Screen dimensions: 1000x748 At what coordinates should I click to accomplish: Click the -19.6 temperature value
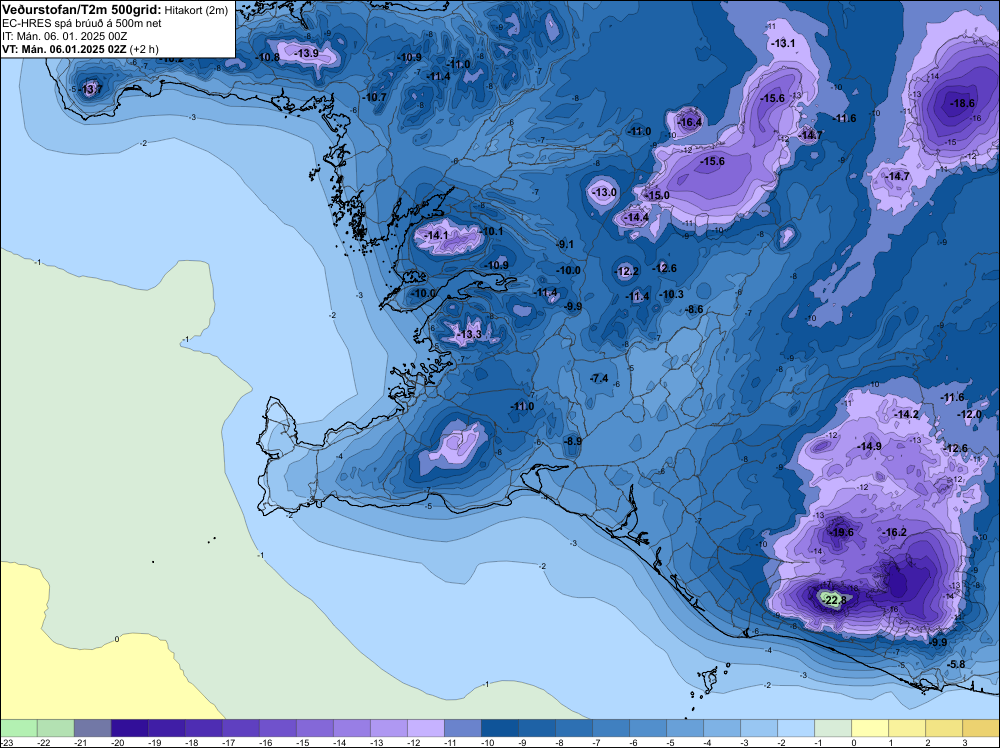[842, 532]
